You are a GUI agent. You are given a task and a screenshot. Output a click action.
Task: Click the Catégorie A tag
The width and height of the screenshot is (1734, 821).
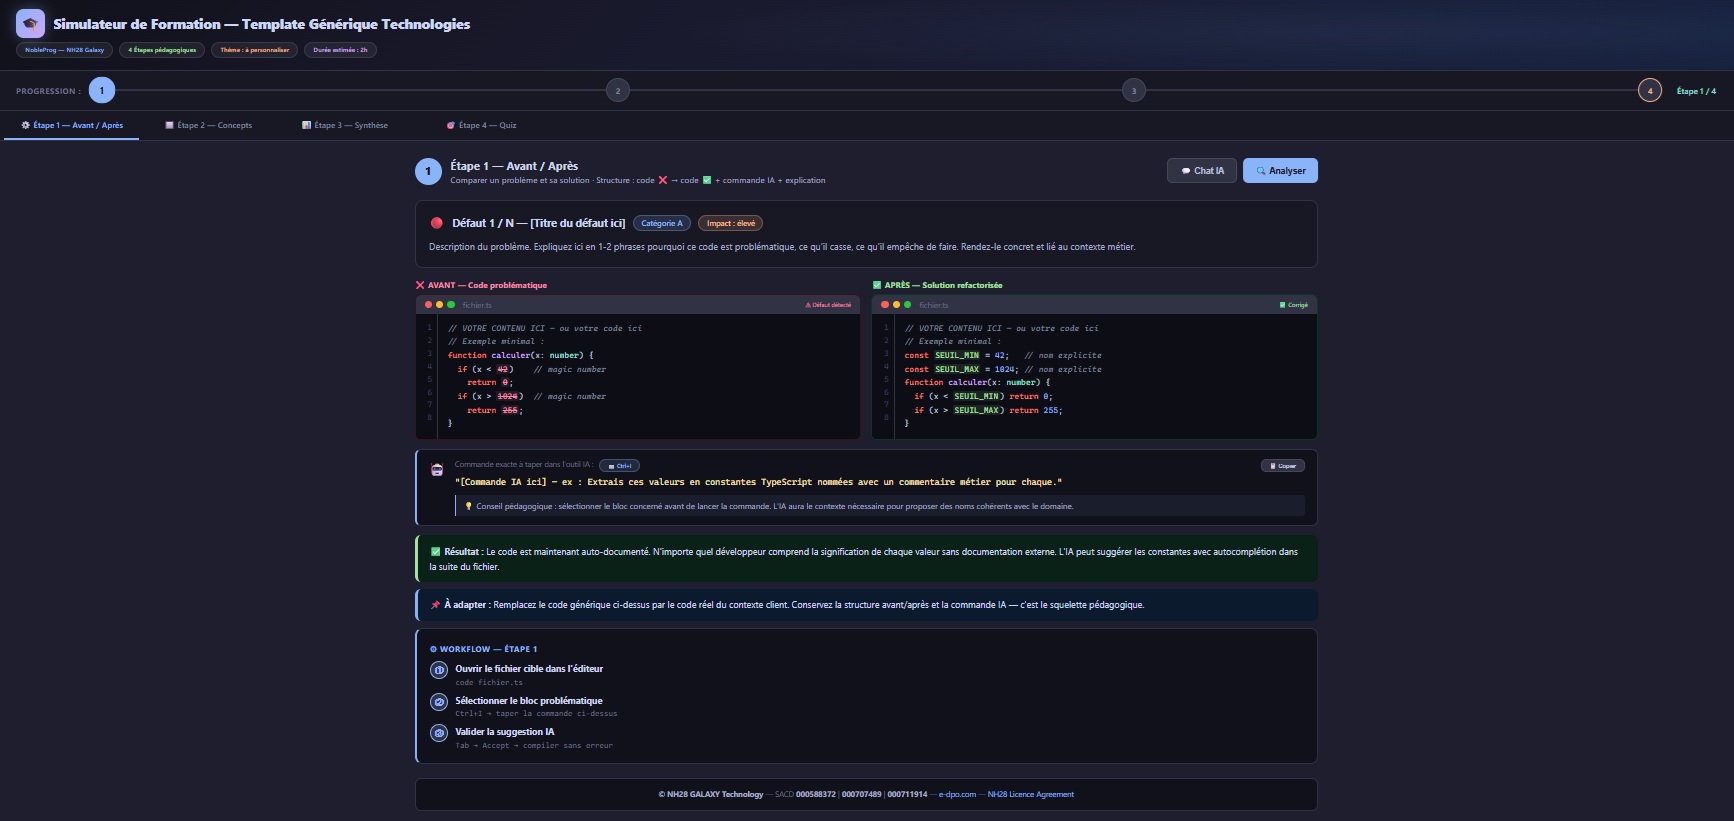coord(662,223)
